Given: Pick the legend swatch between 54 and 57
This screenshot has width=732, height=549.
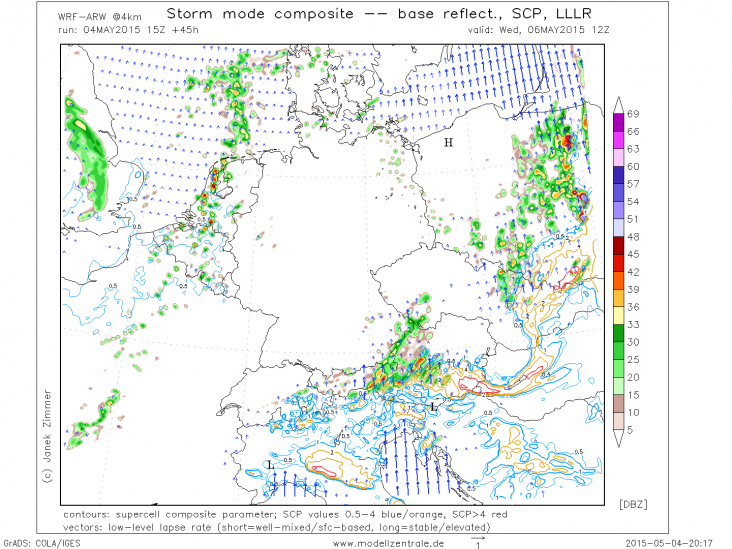Looking at the screenshot, I should pos(619,193).
